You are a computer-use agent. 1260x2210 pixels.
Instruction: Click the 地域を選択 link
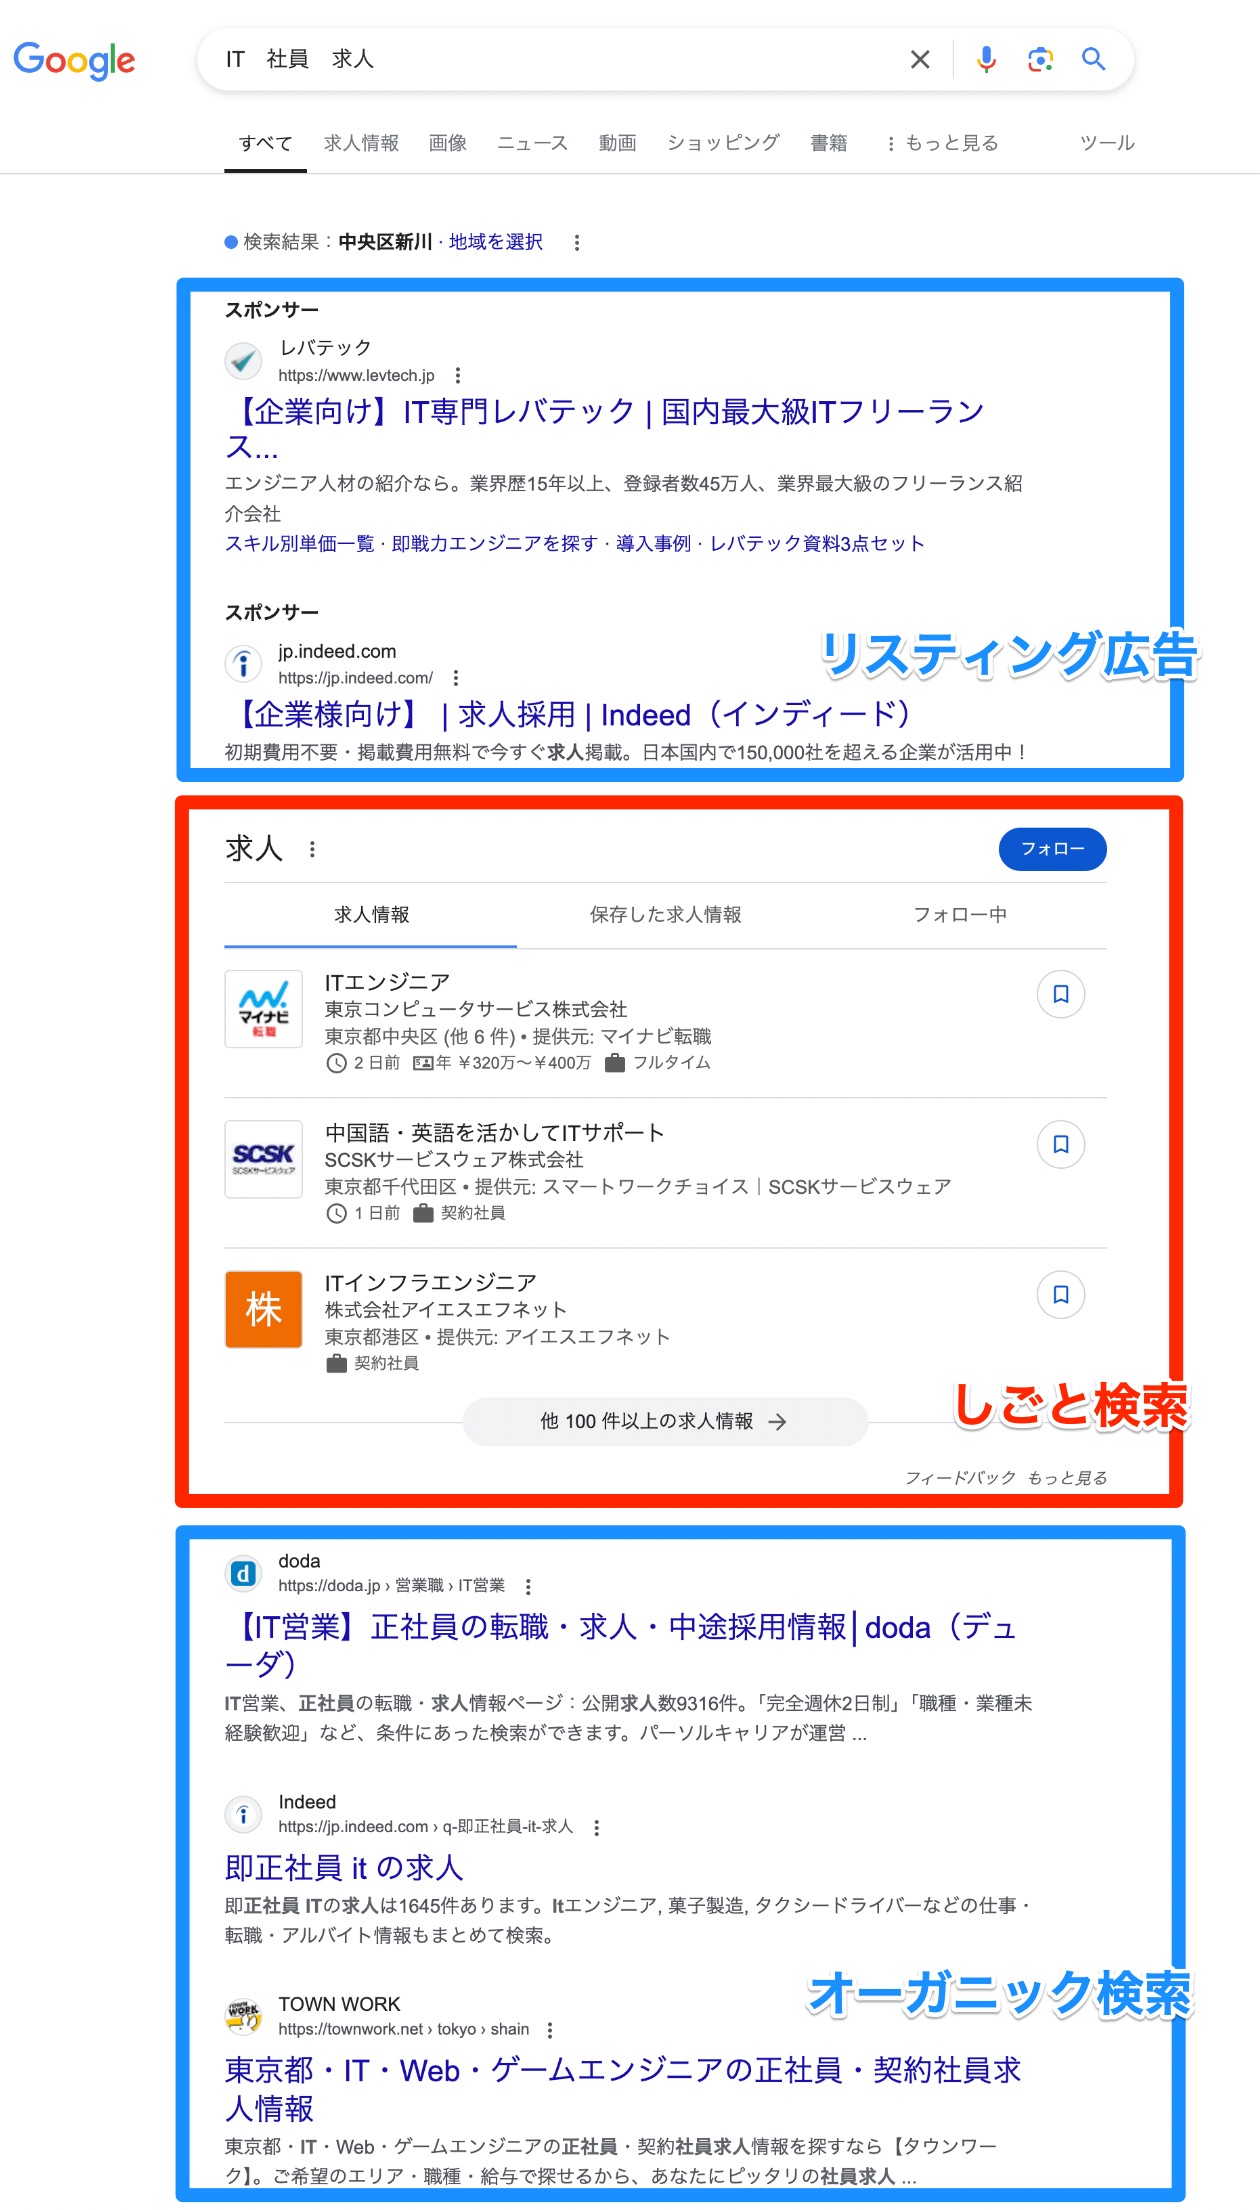496,242
